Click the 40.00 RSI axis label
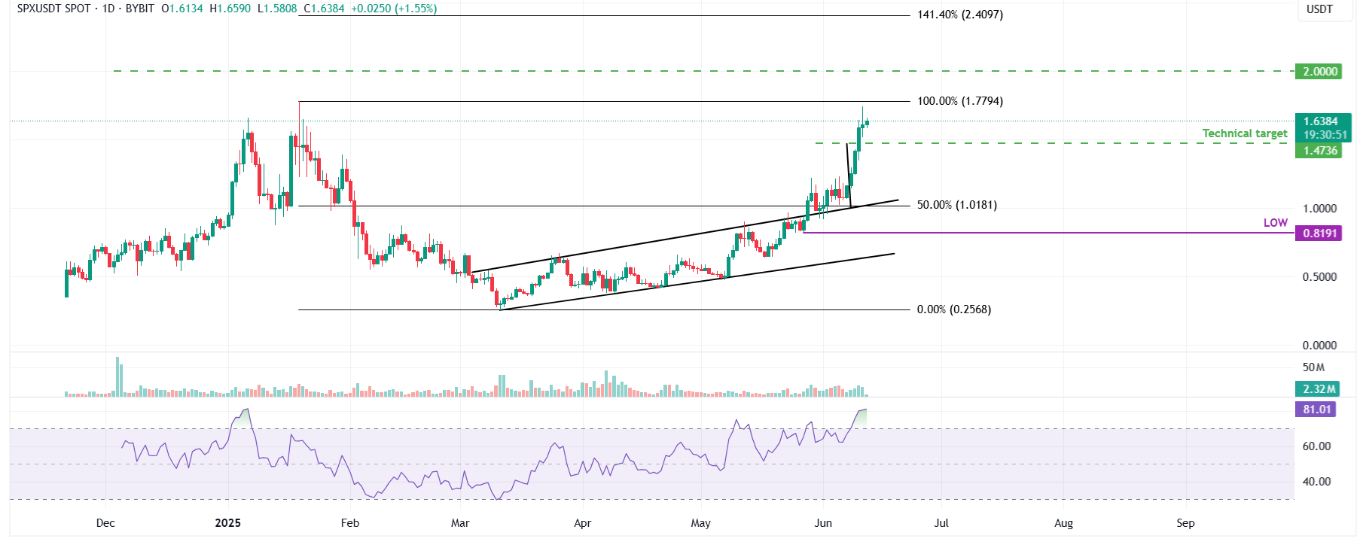The height and width of the screenshot is (546, 1365). (1319, 481)
